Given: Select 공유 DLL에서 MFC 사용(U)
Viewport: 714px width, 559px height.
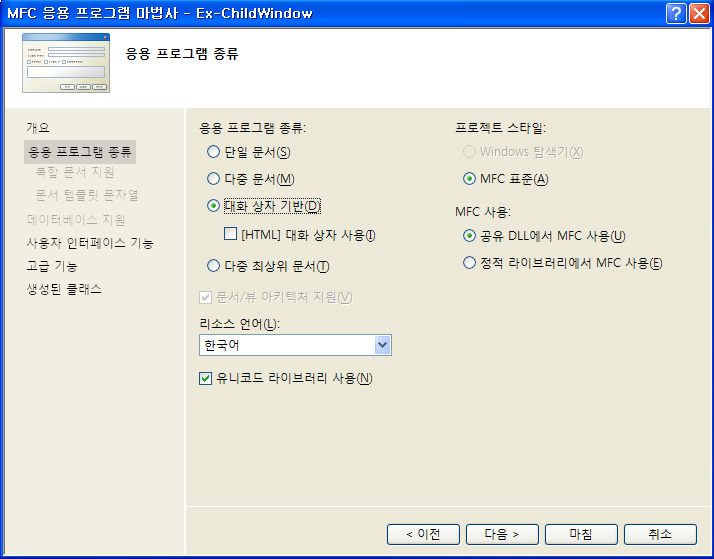Looking at the screenshot, I should pyautogui.click(x=469, y=236).
